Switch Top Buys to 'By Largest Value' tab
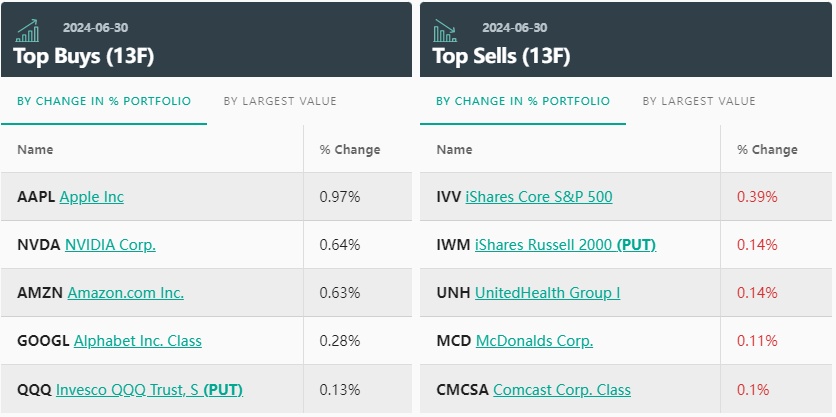Viewport: 836px width, 417px height. (280, 101)
